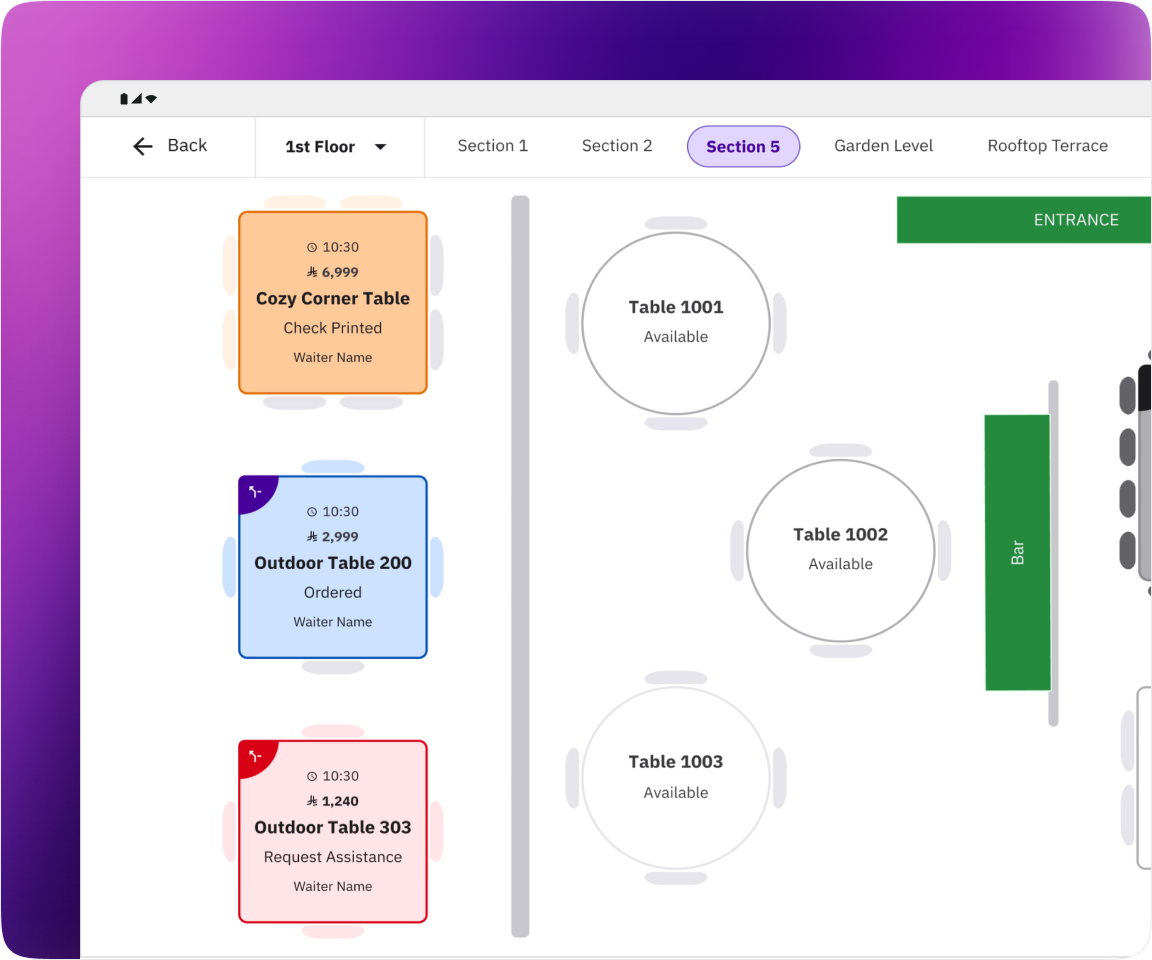Click Available under Table 1001
1152x960 pixels.
point(676,336)
